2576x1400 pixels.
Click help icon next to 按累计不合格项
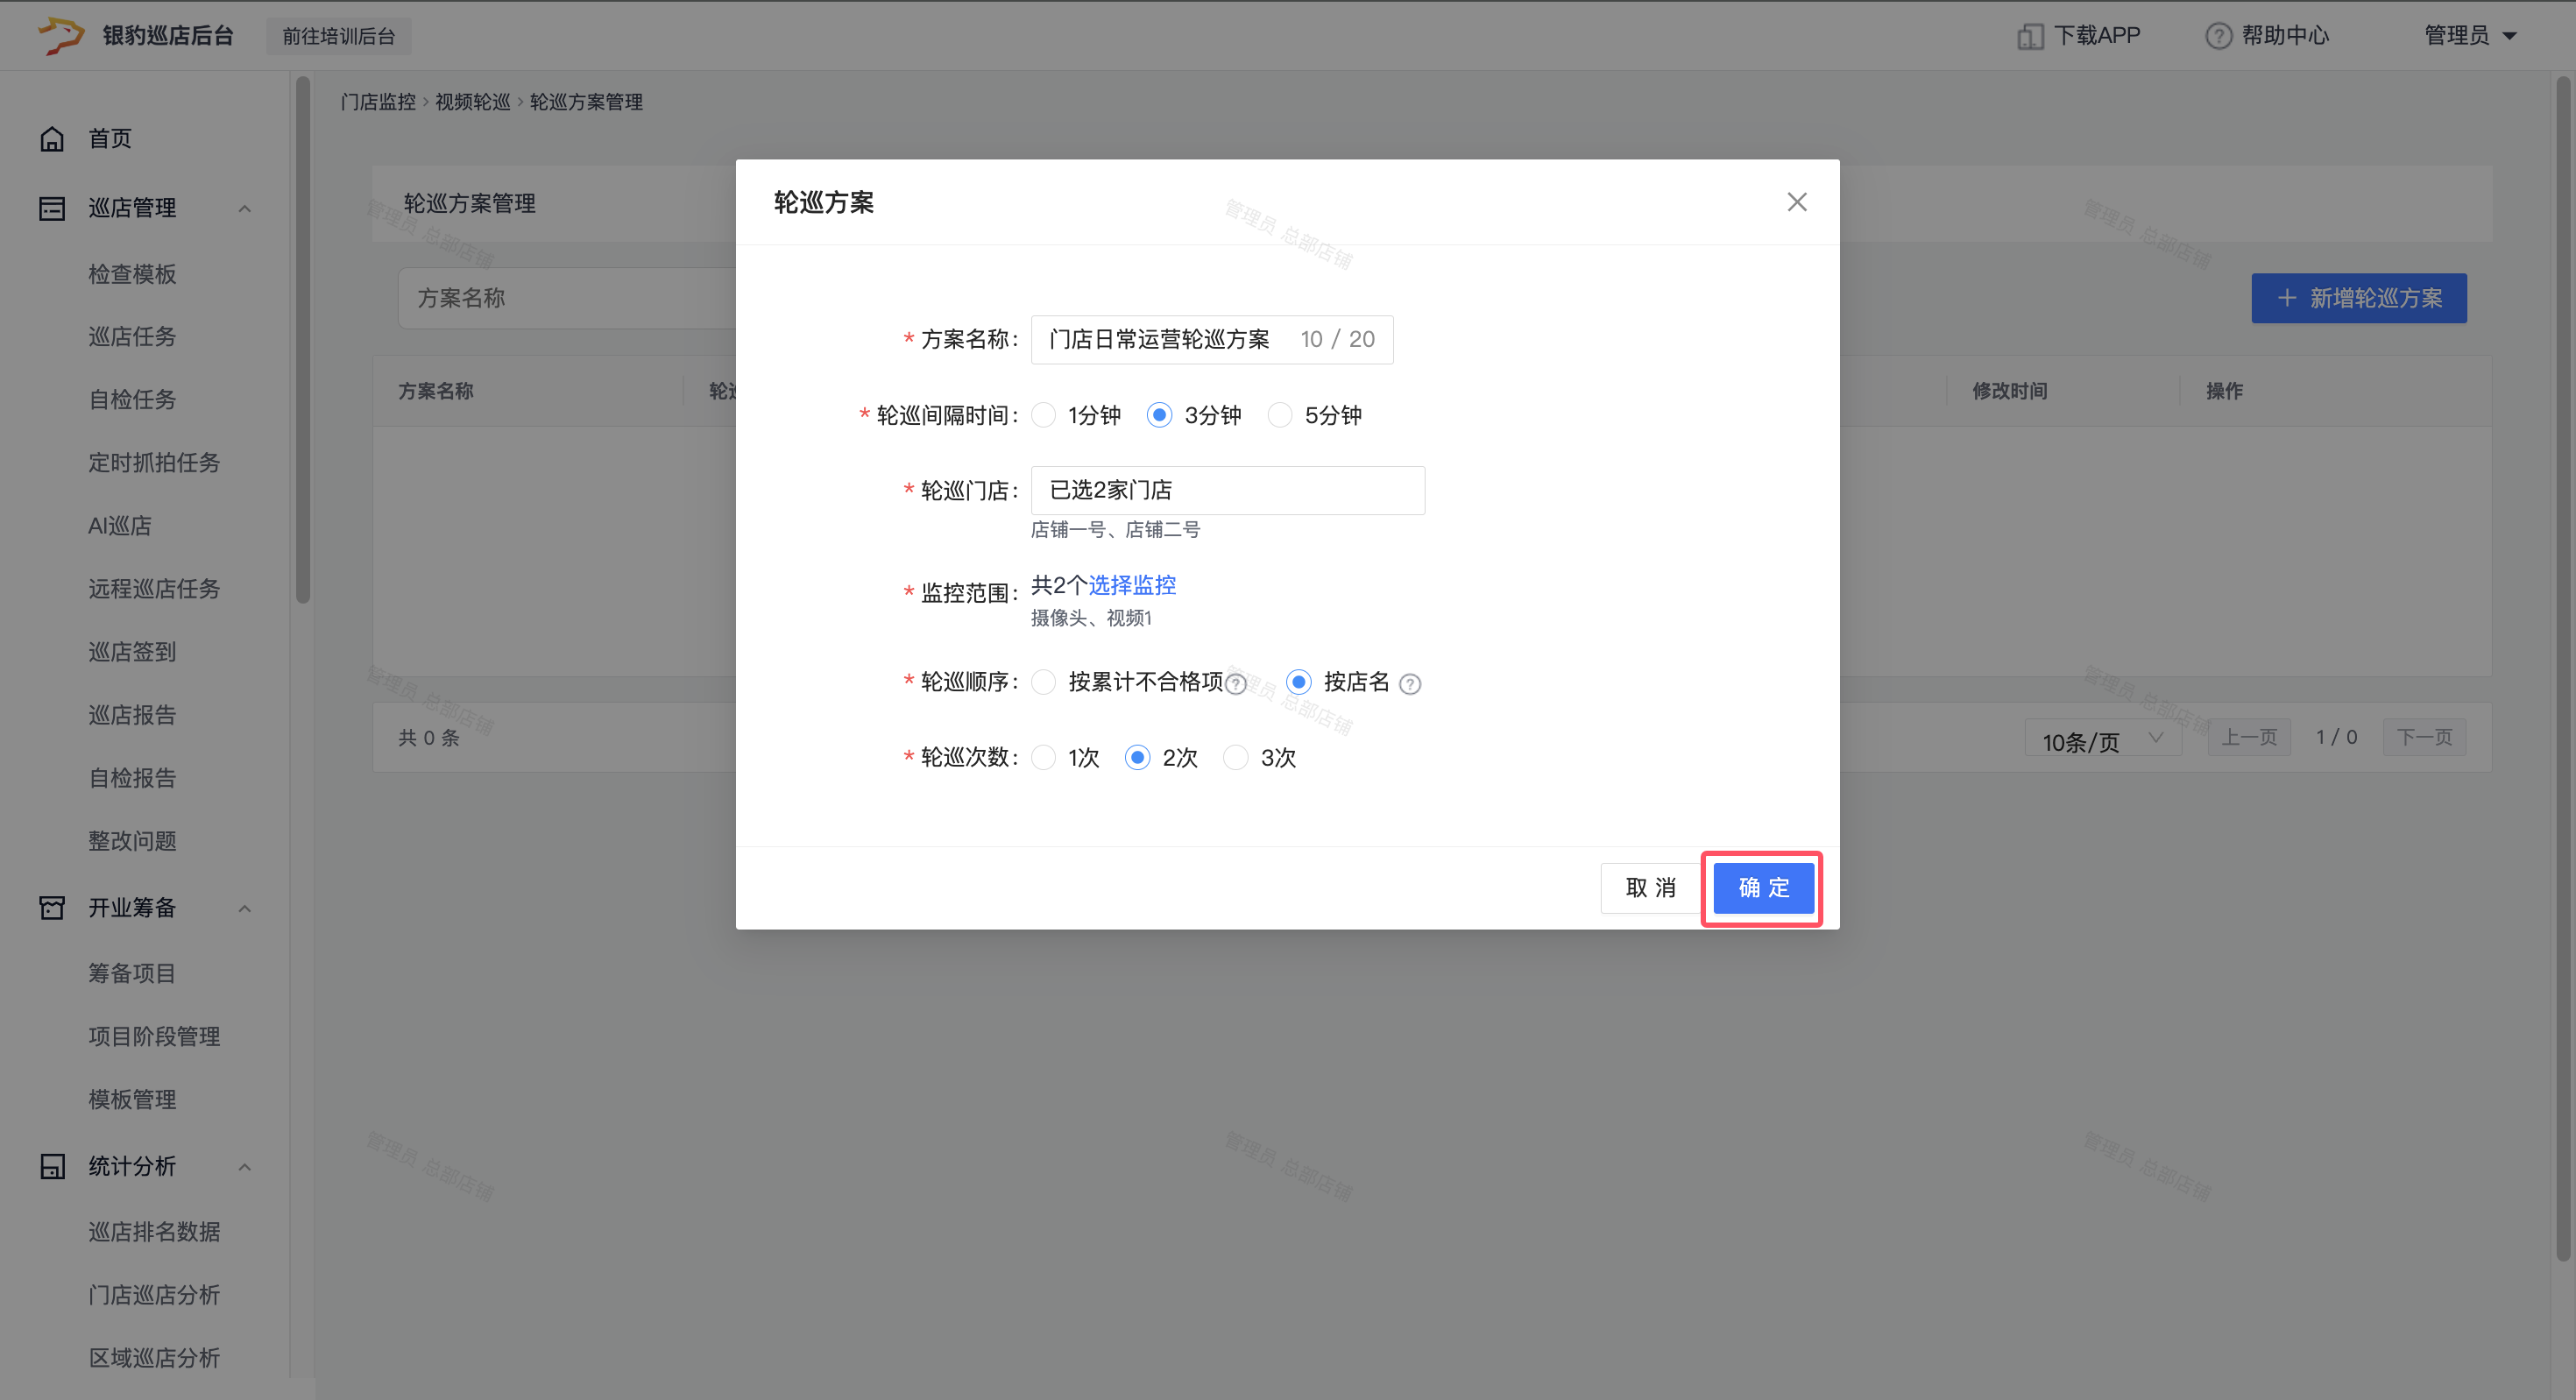coord(1236,684)
